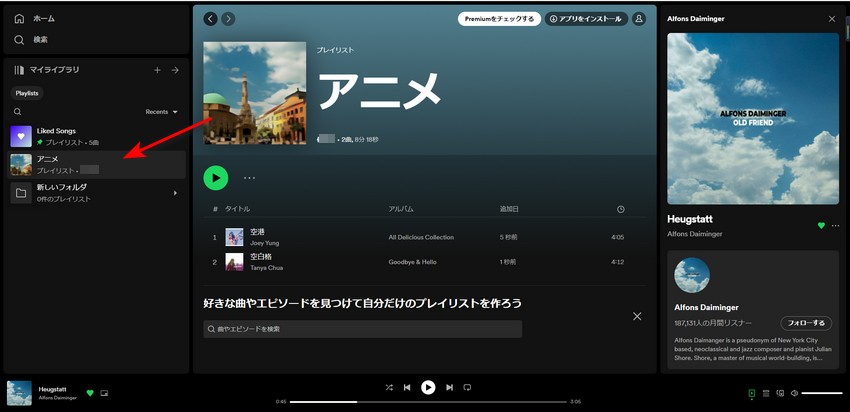Click Old Friend album art in panel

[x=753, y=119]
